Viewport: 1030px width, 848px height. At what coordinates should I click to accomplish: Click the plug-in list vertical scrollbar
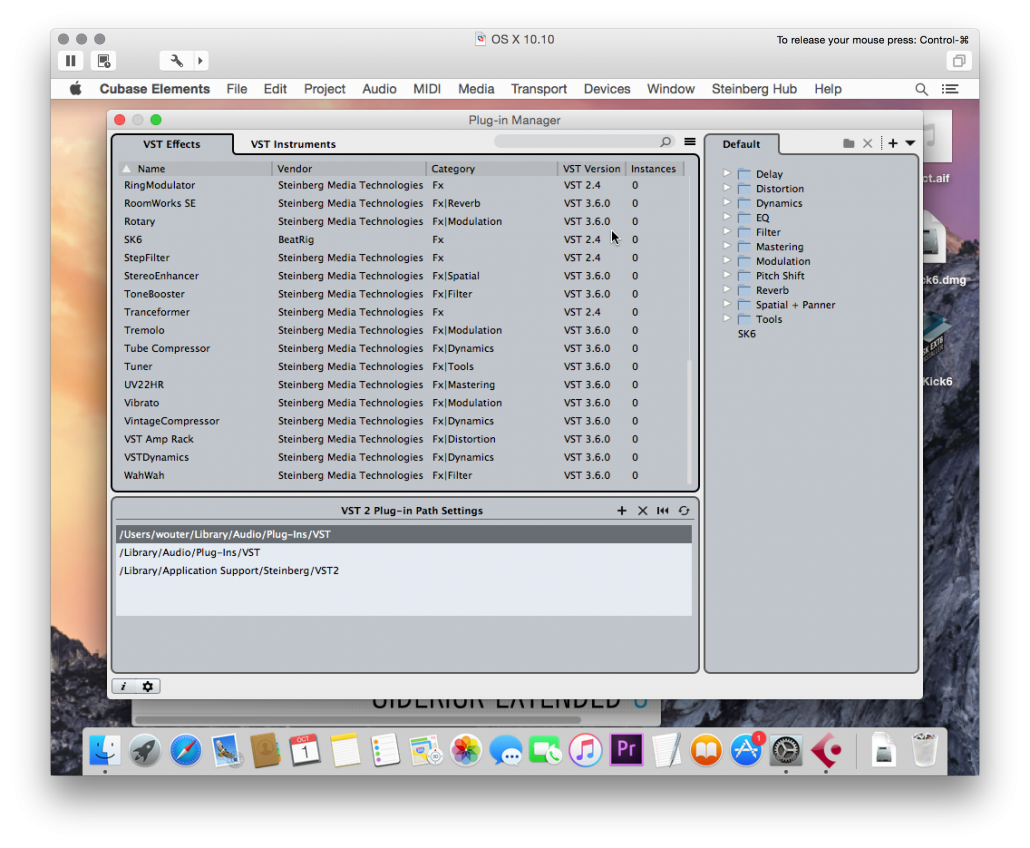(x=689, y=420)
